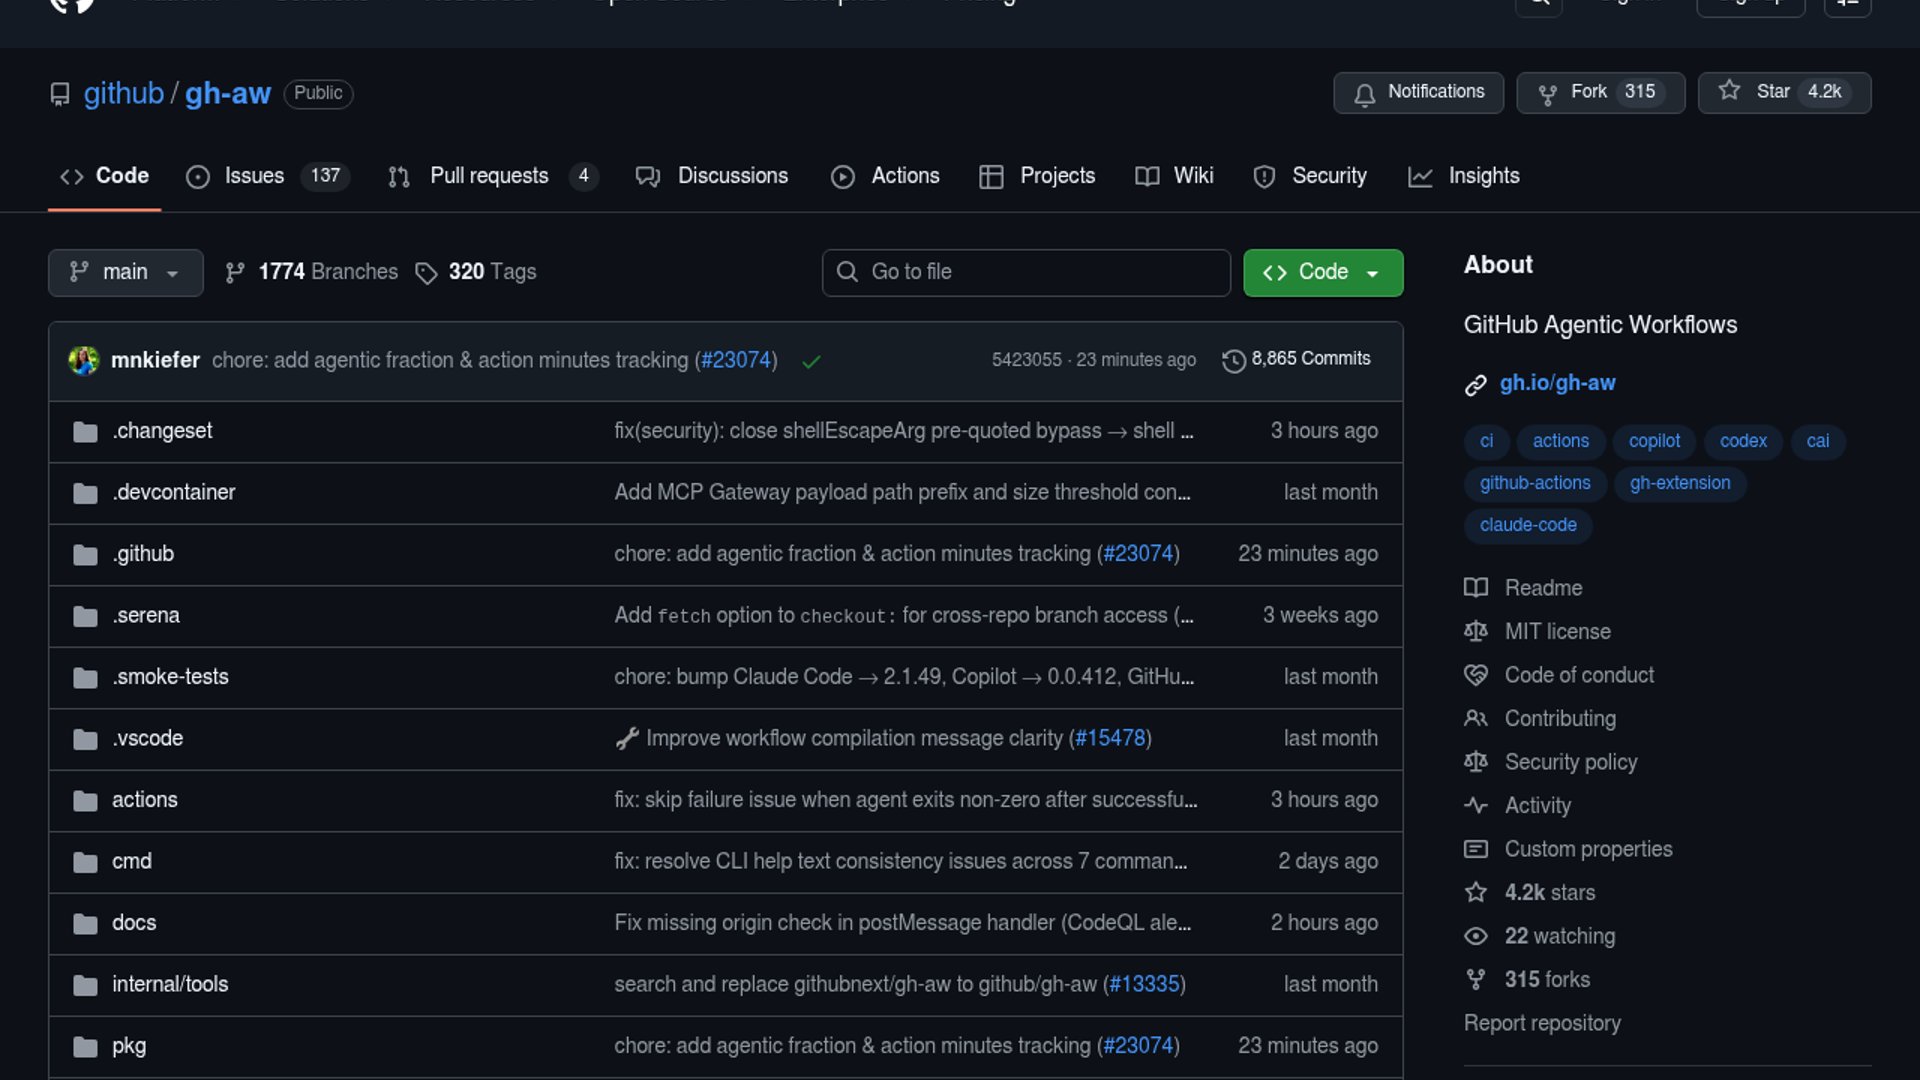Viewport: 1920px width, 1080px height.
Task: Click mnkiefer's avatar thumbnail
Action: [x=84, y=360]
